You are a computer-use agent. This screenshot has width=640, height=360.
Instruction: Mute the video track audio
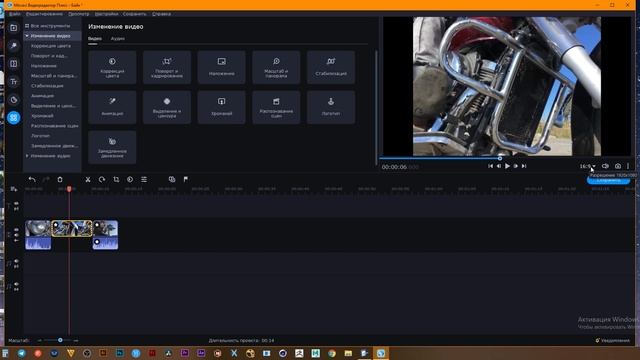16,235
